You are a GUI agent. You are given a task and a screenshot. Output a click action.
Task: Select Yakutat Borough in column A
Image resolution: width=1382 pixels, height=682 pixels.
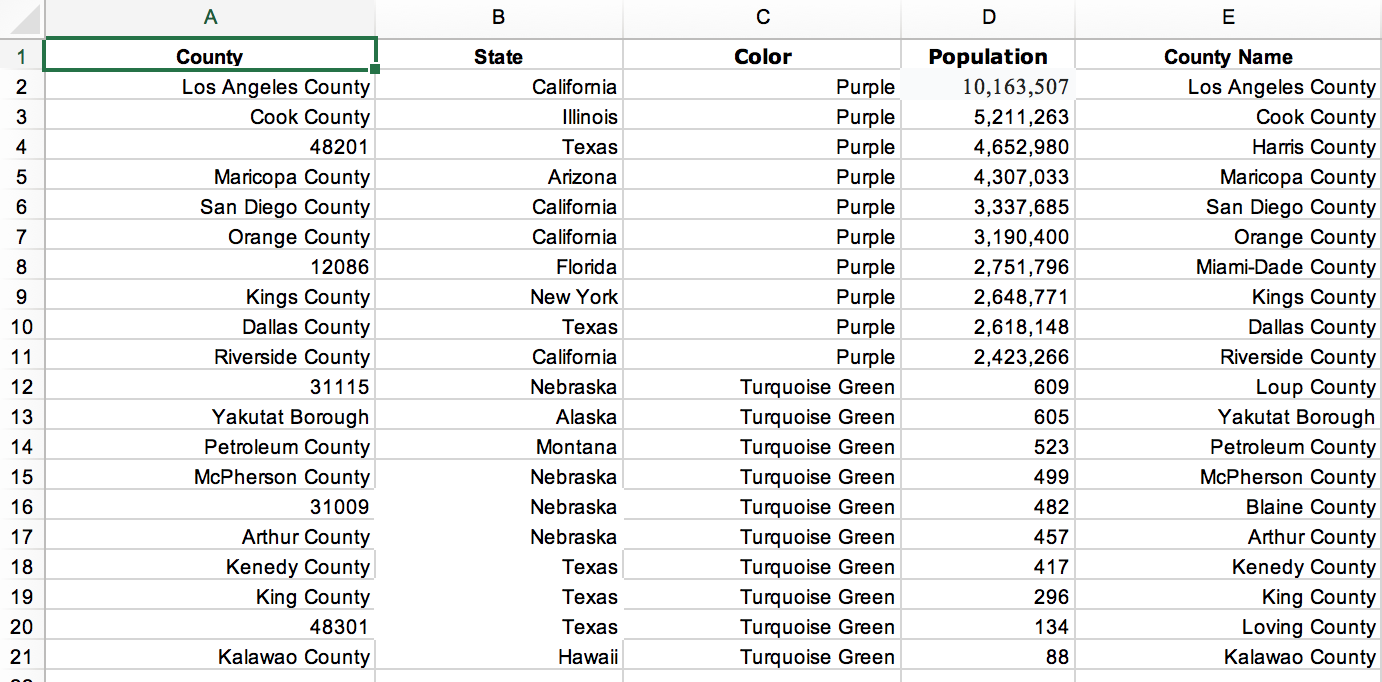point(210,417)
